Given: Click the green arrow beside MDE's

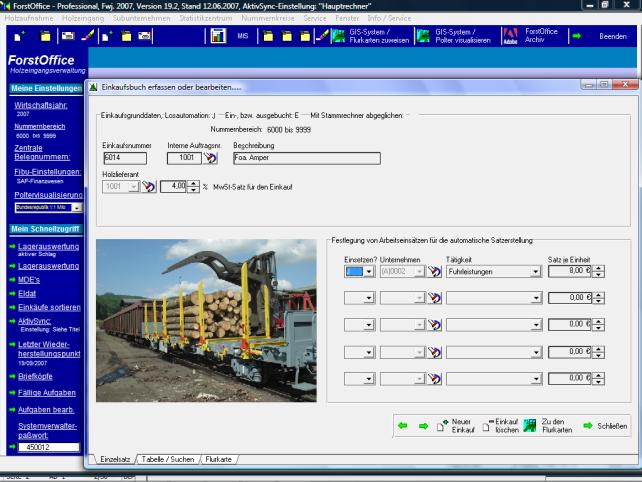Looking at the screenshot, I should [12, 280].
